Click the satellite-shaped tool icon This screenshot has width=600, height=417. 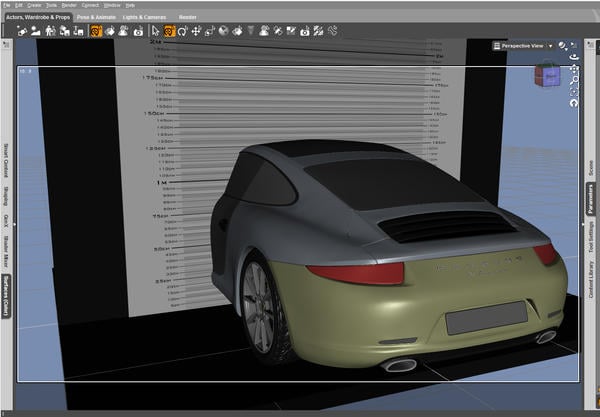pyautogui.click(x=278, y=31)
